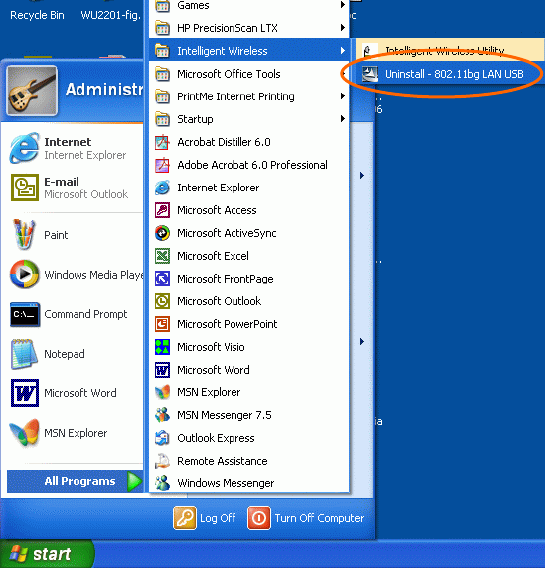Open Microsoft Visio icon
The width and height of the screenshot is (545, 568).
[163, 347]
